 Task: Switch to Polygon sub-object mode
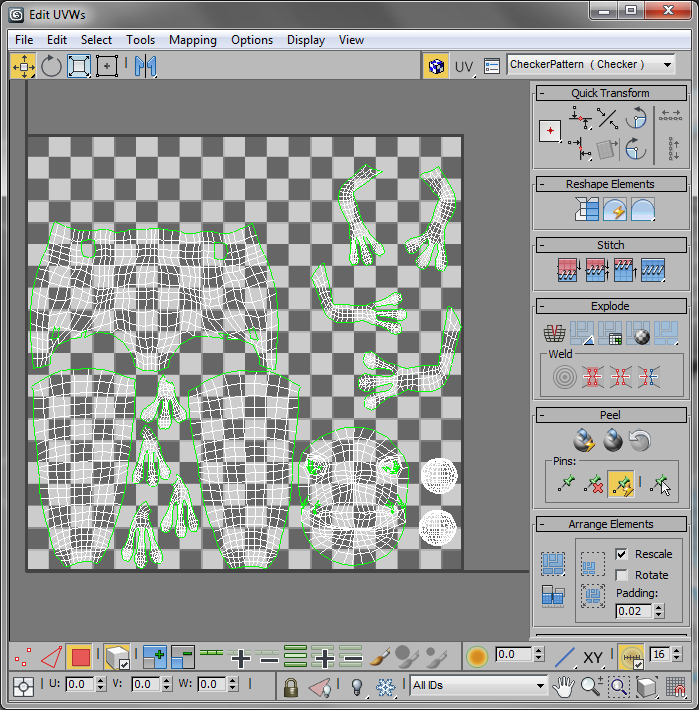(80, 657)
